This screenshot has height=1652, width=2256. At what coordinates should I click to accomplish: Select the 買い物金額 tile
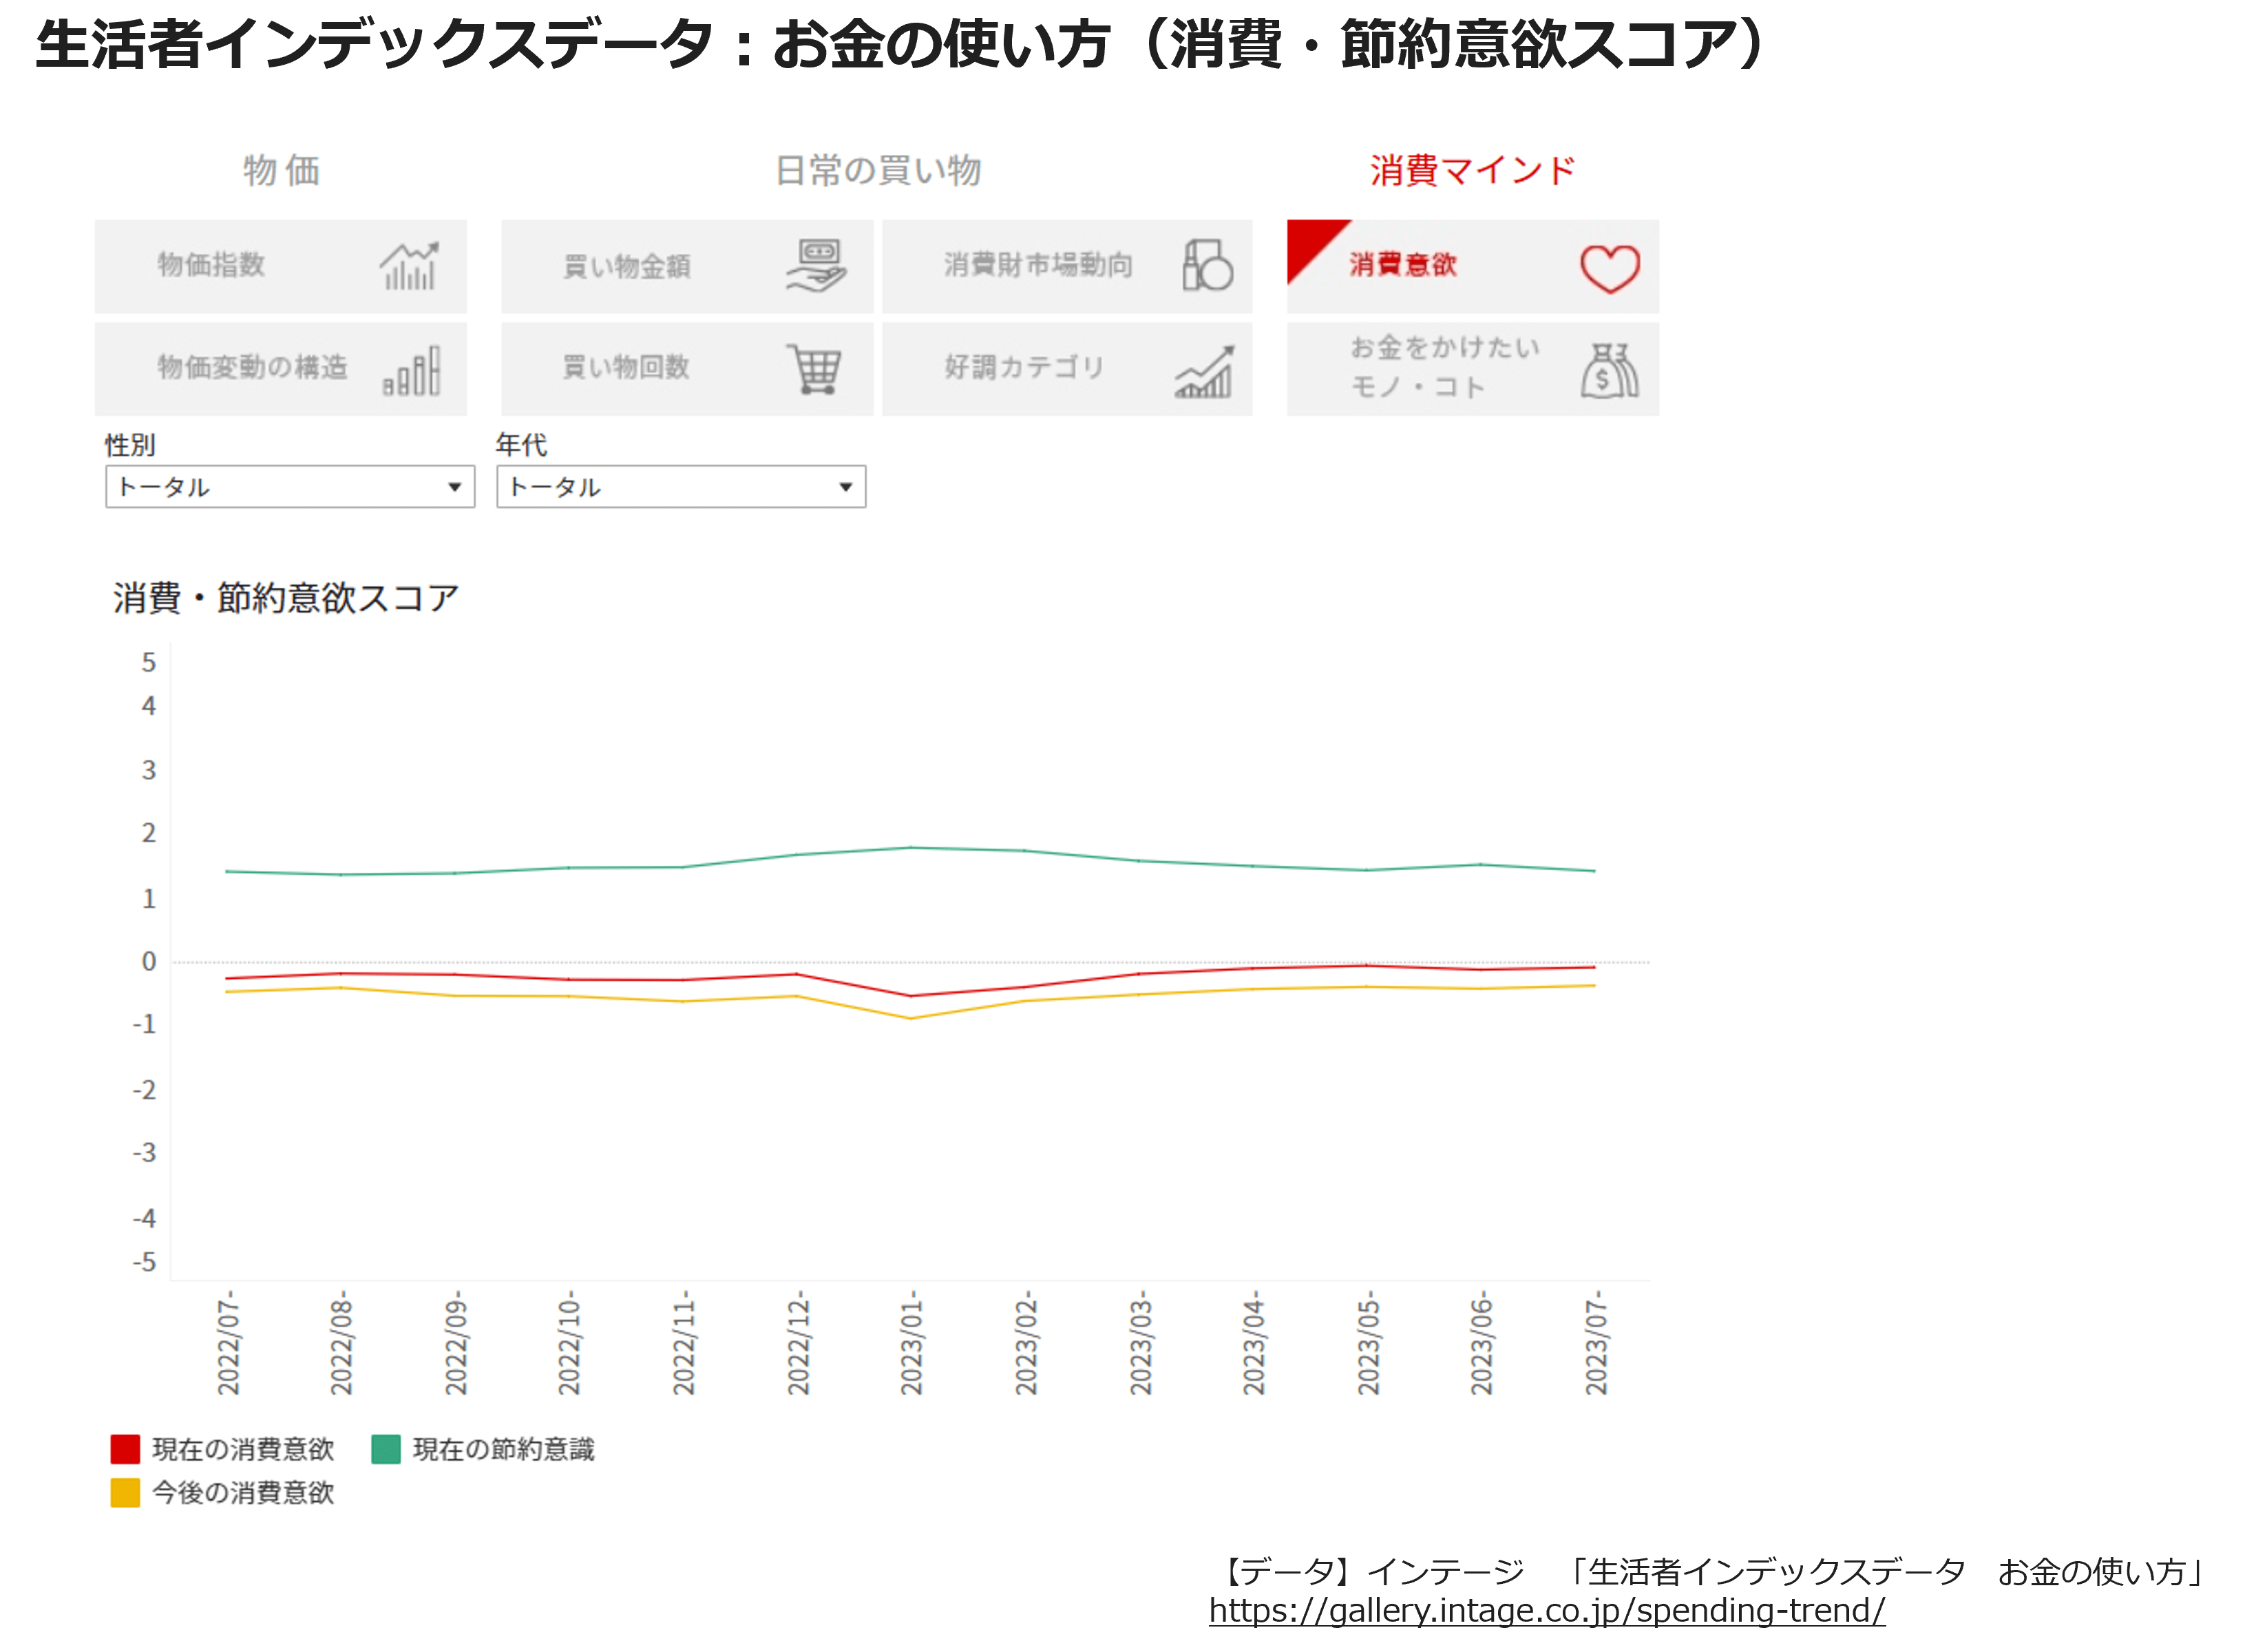[x=687, y=266]
